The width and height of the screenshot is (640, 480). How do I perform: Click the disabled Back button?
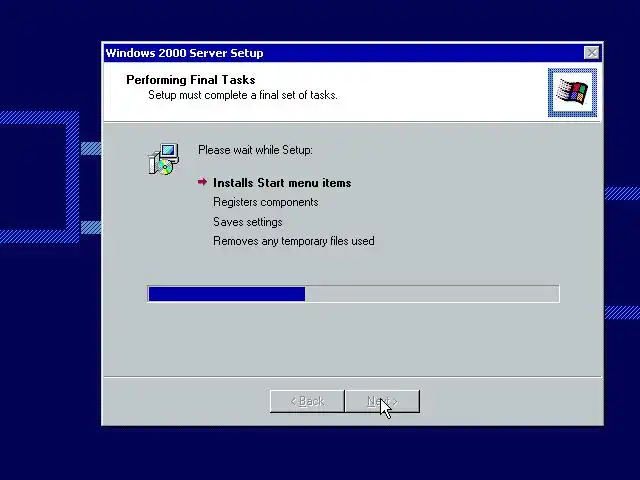[x=307, y=401]
